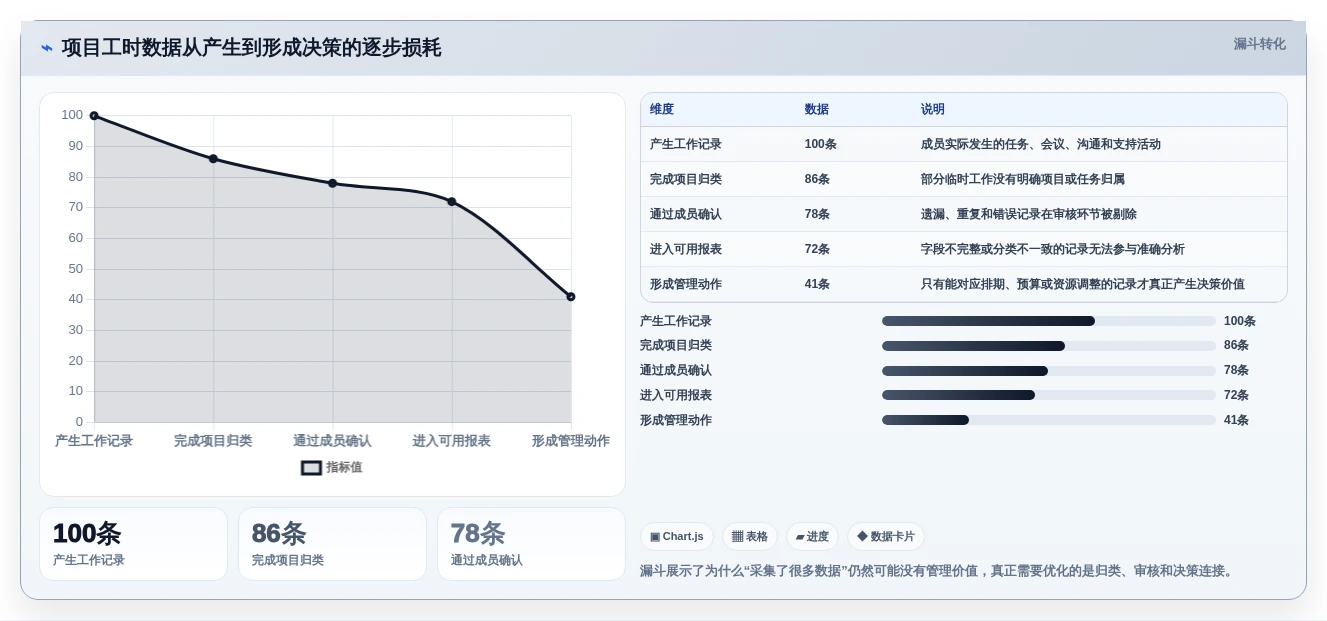
Task: Select the chart point at 完成项目归类 (86)
Action: coord(213,159)
